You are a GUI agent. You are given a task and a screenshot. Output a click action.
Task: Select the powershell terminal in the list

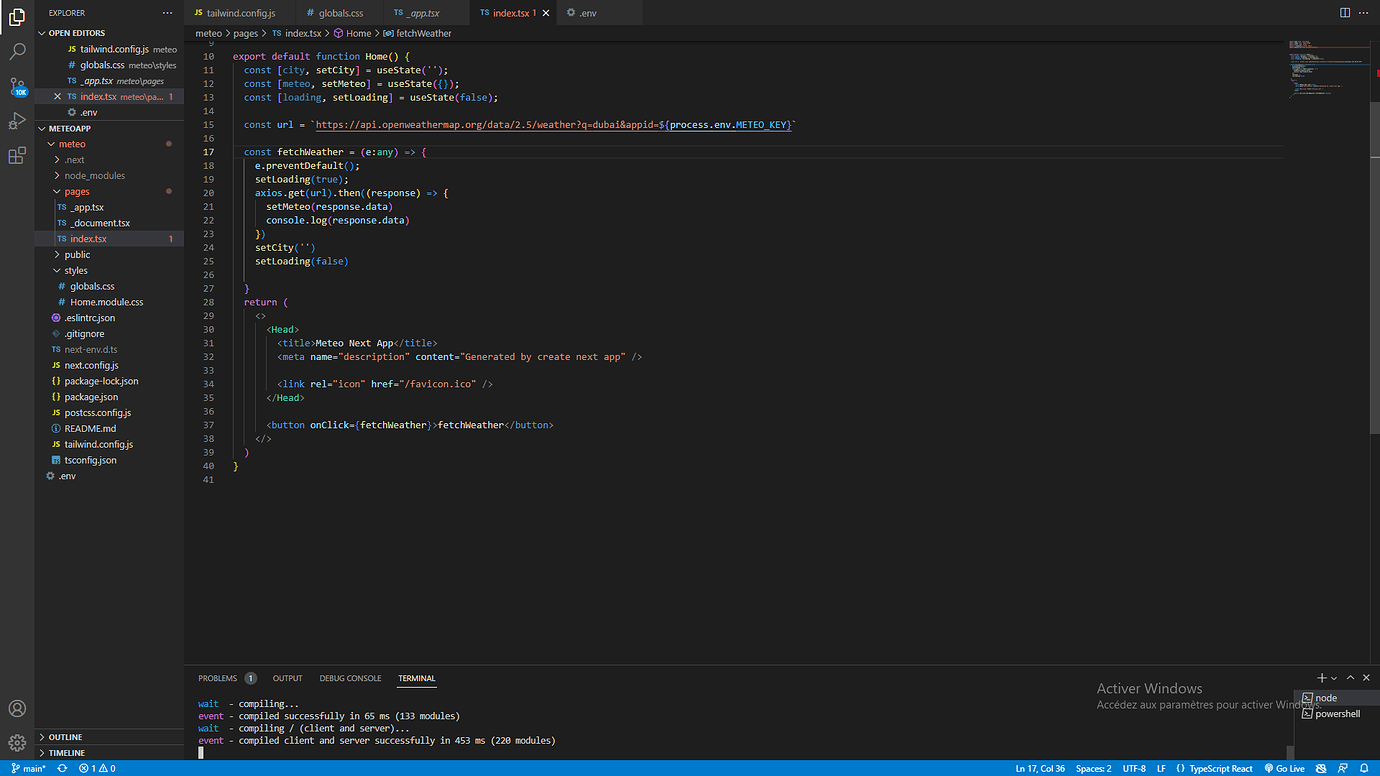1337,714
